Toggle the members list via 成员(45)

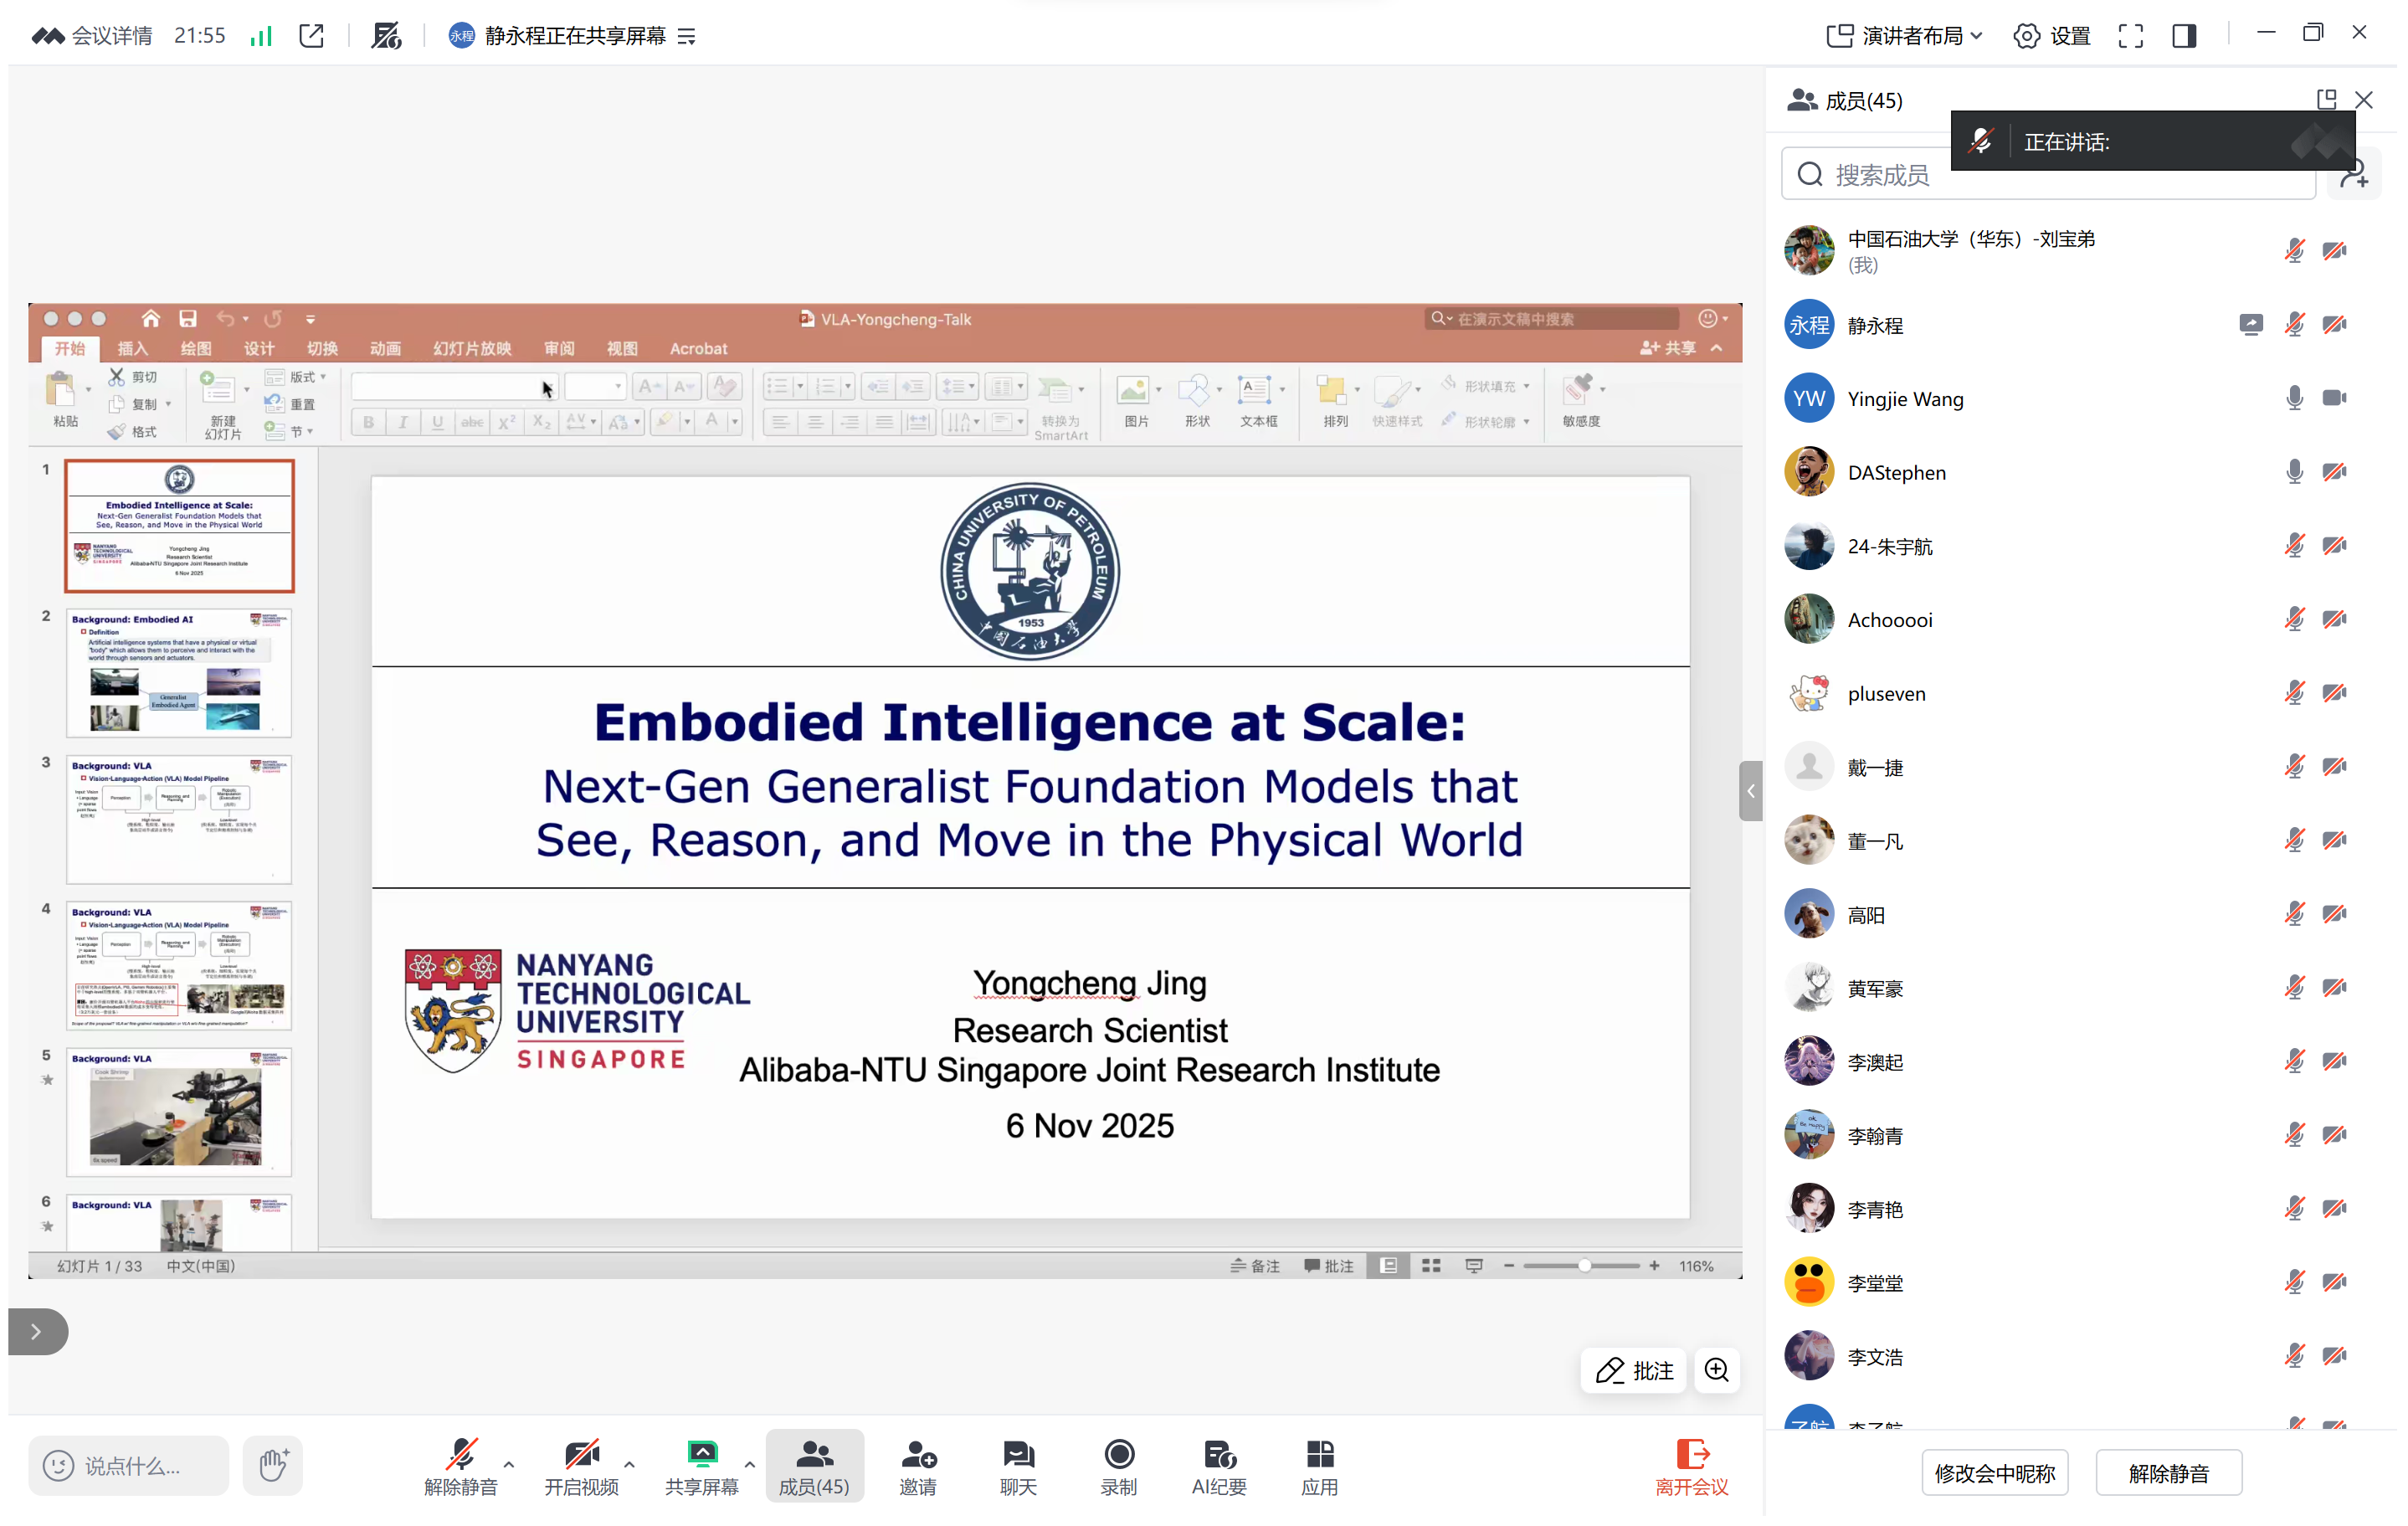[x=814, y=1466]
